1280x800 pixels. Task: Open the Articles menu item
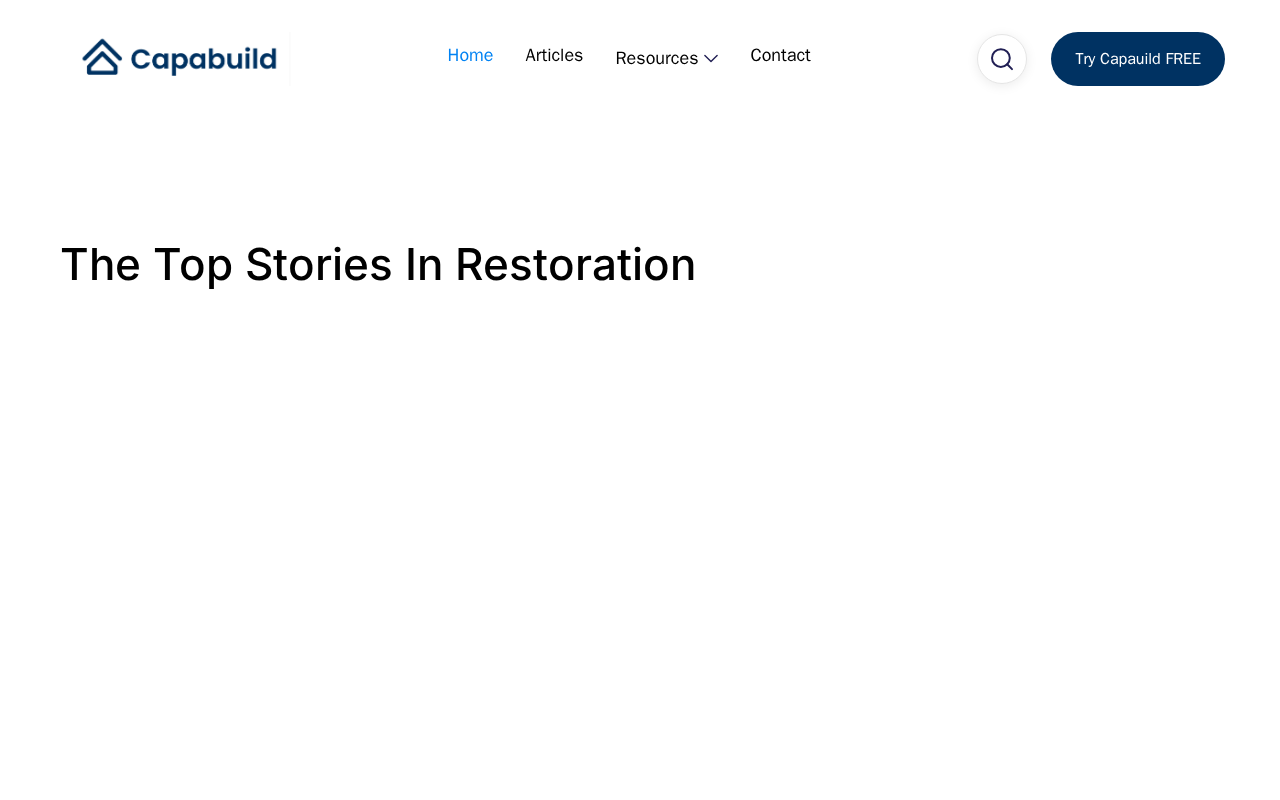(554, 56)
